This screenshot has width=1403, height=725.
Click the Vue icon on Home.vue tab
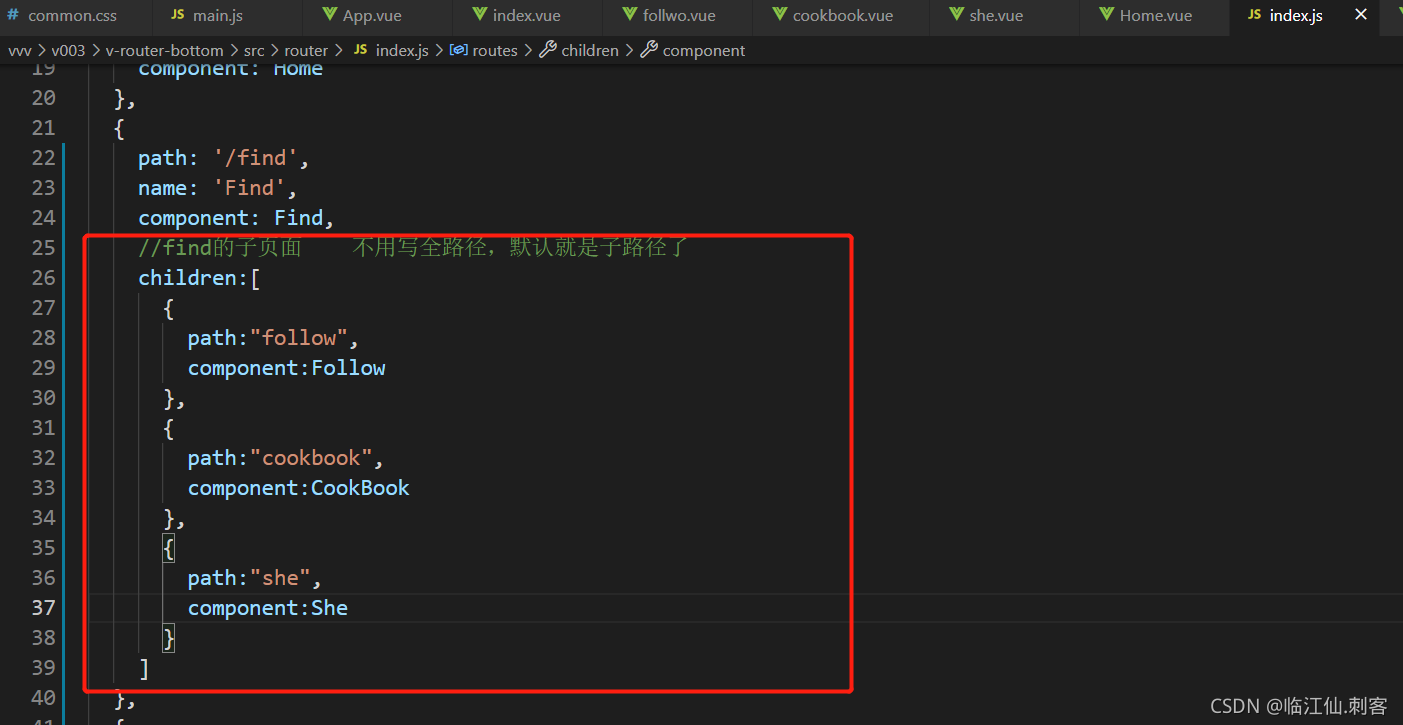tap(1106, 15)
